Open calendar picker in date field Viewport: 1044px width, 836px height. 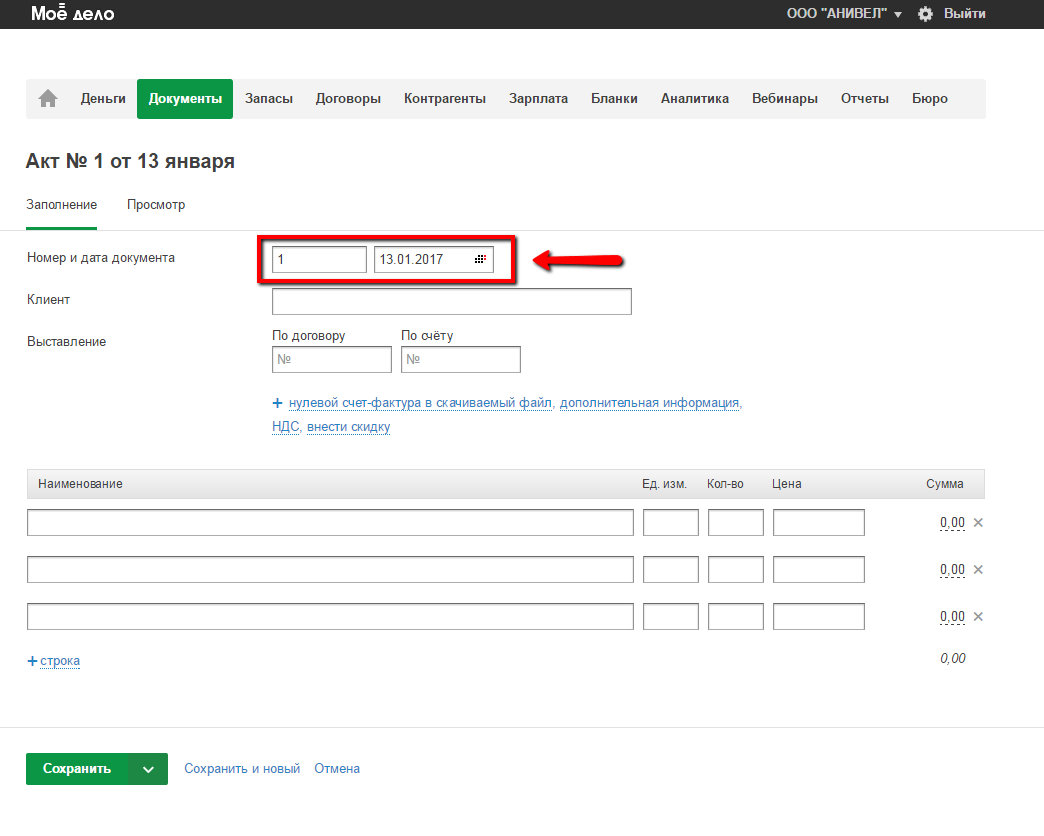(480, 260)
